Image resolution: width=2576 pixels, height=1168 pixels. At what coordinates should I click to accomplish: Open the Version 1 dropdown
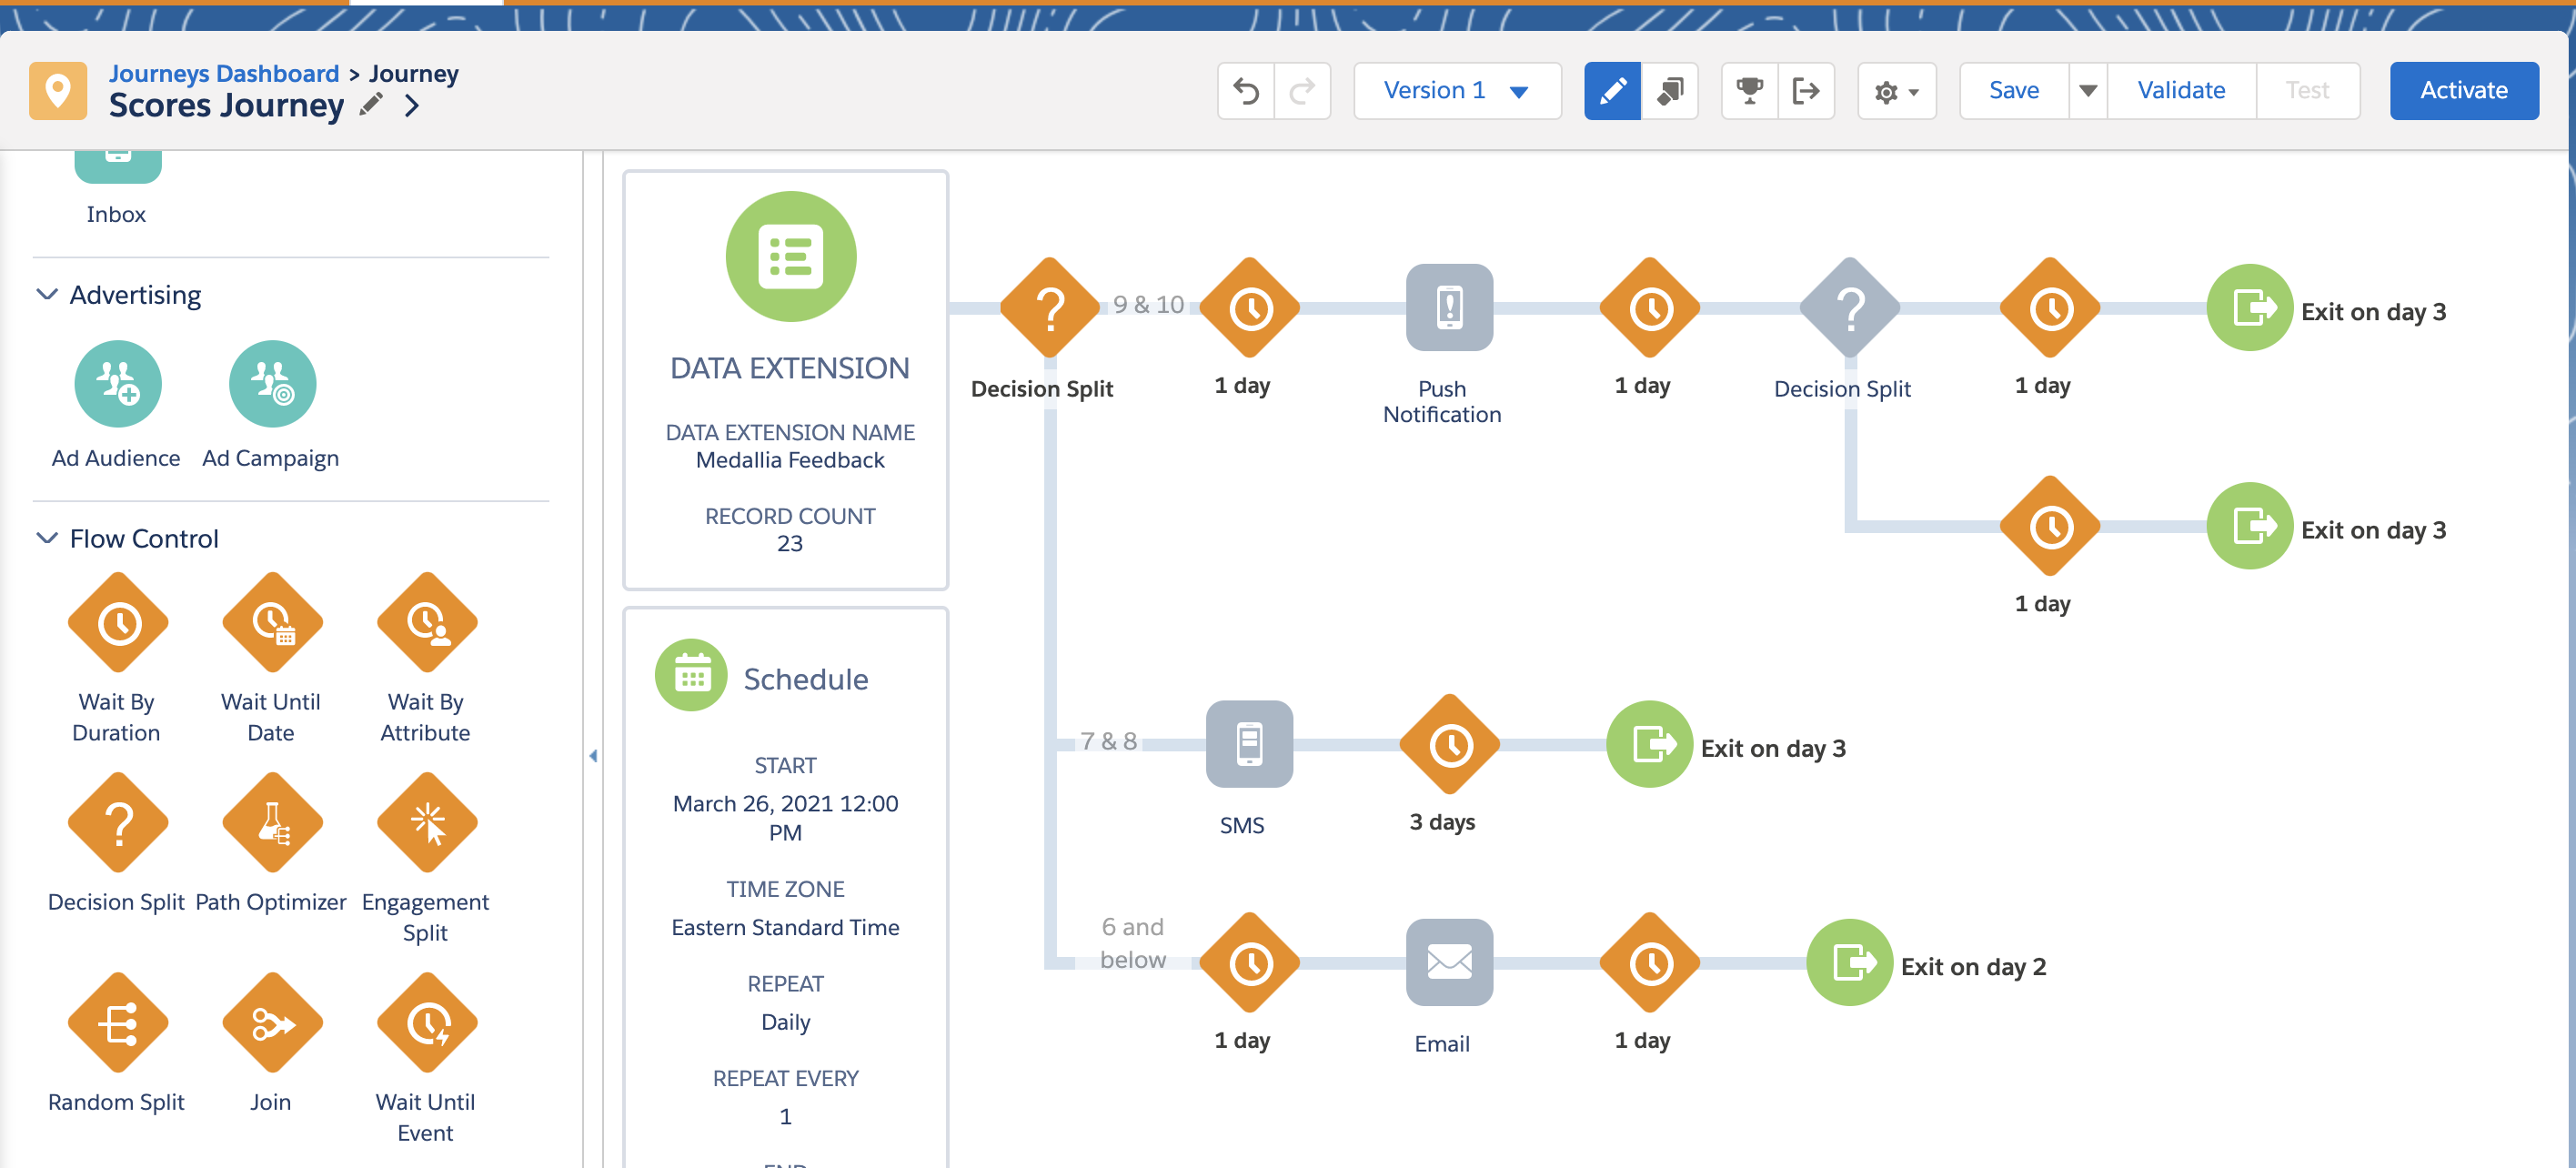click(x=1456, y=90)
